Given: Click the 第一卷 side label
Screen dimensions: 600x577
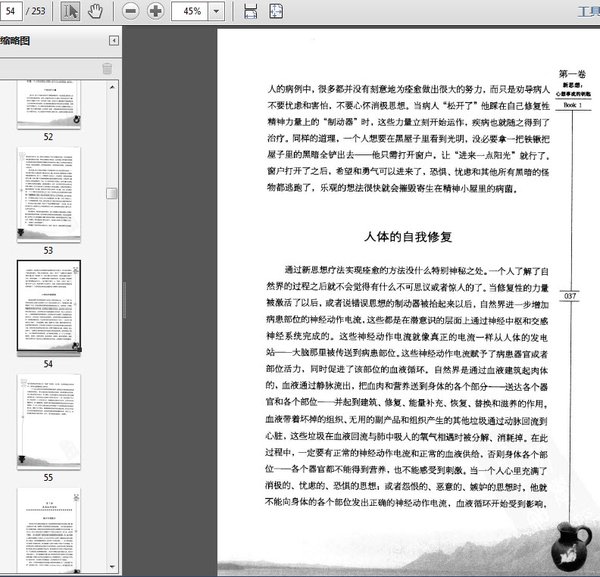Looking at the screenshot, I should click(572, 74).
